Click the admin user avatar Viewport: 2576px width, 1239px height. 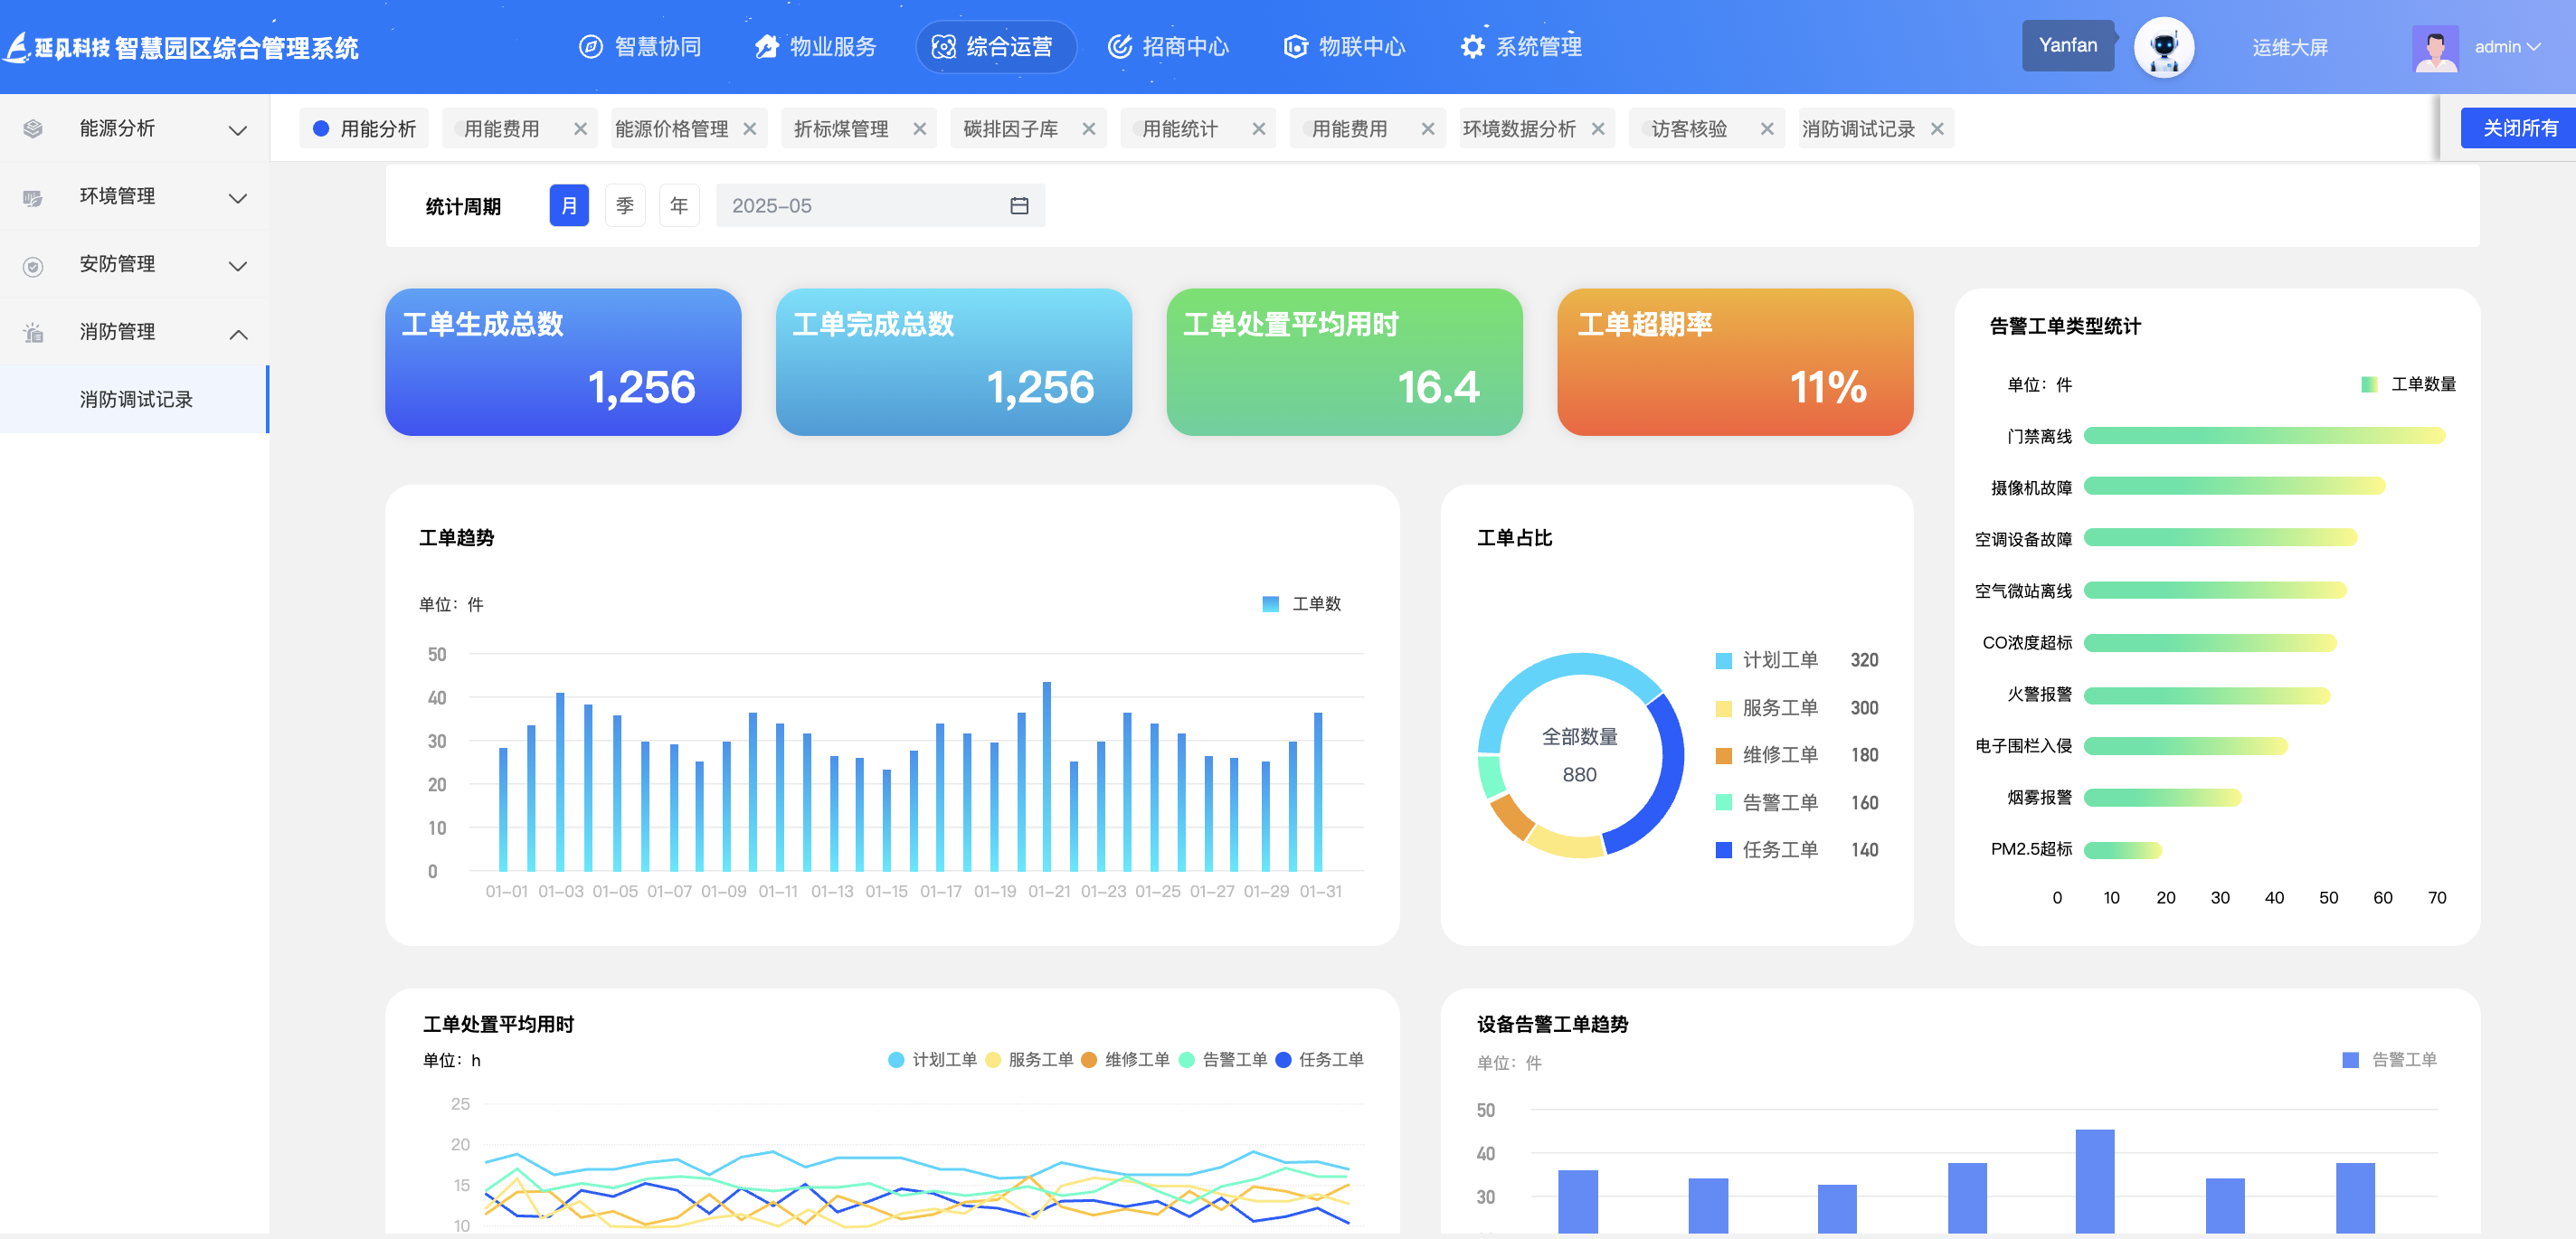[2435, 47]
